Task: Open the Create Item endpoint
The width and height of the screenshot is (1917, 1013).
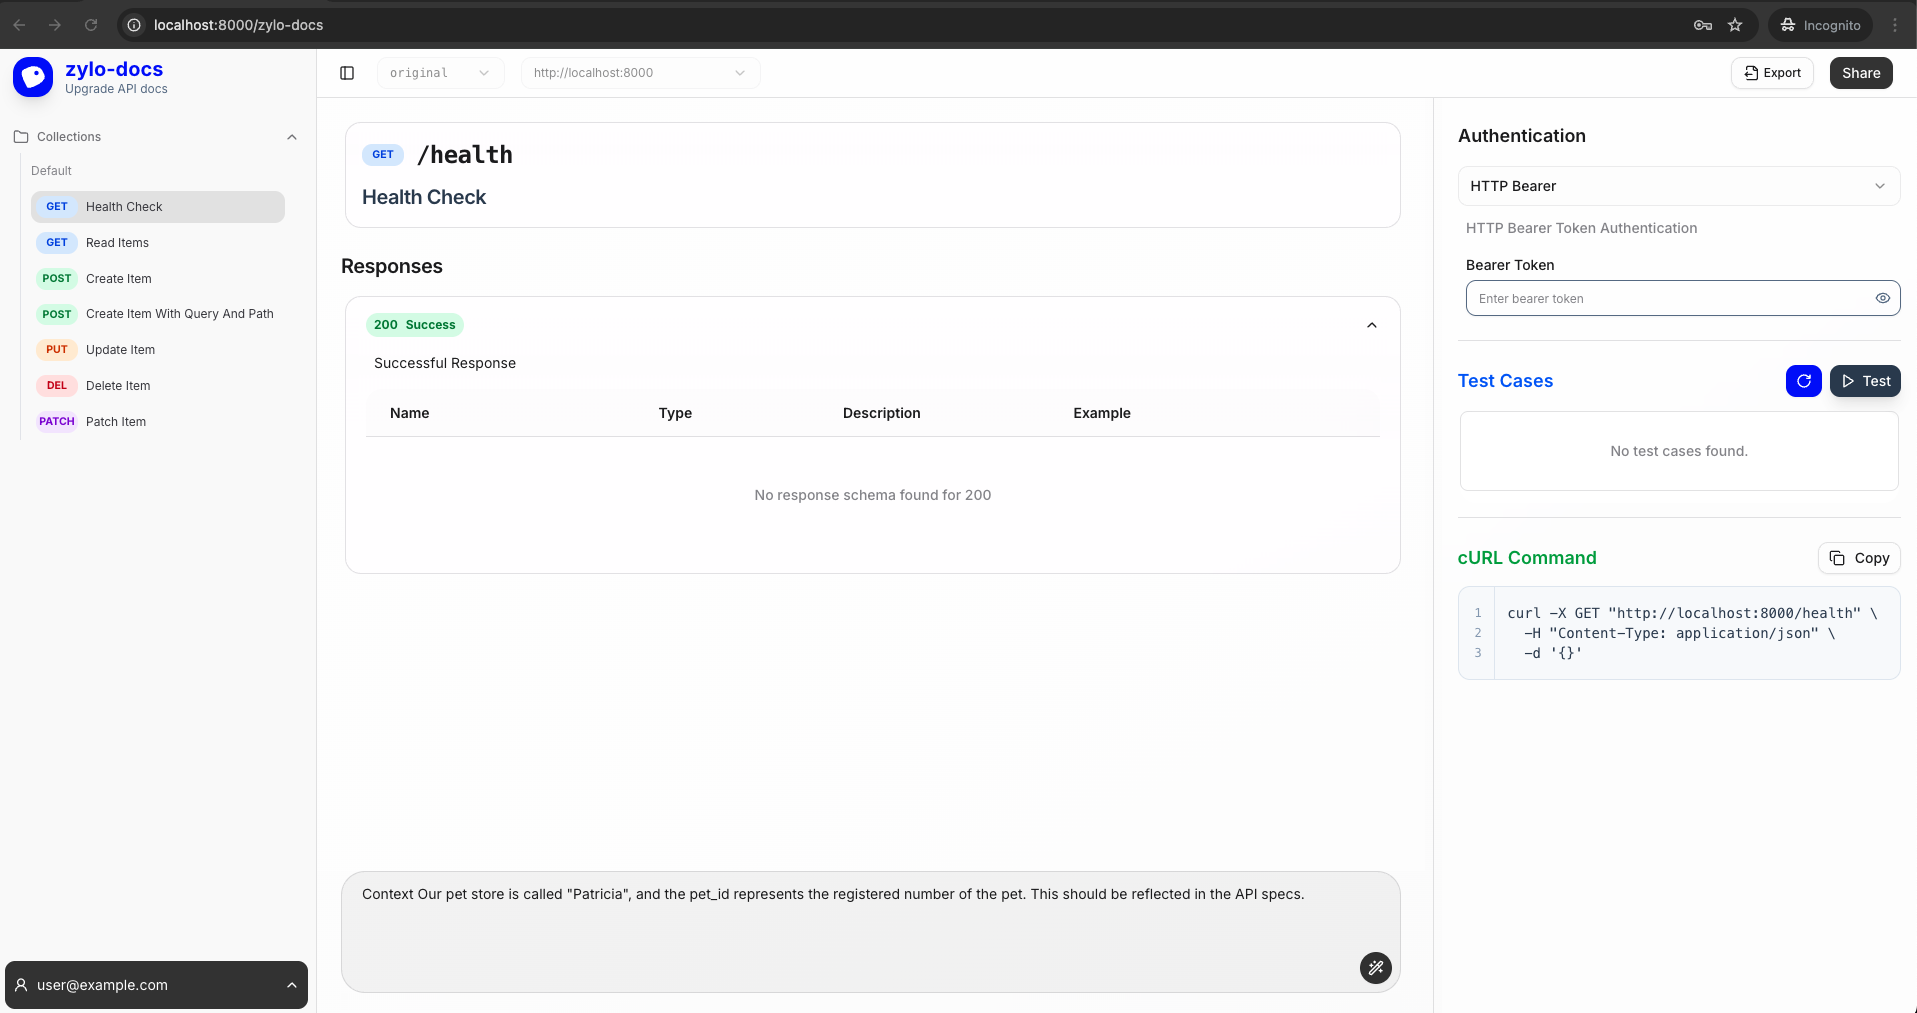Action: point(158,279)
